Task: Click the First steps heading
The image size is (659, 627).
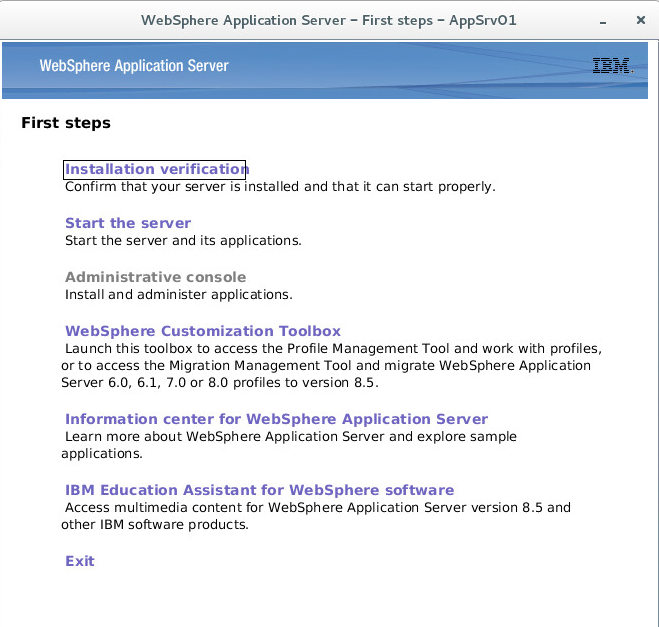Action: tap(66, 123)
